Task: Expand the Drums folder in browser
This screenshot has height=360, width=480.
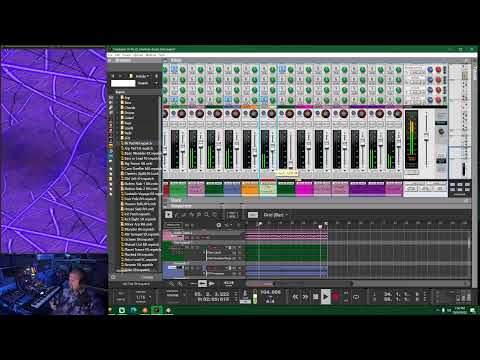Action: [117, 113]
